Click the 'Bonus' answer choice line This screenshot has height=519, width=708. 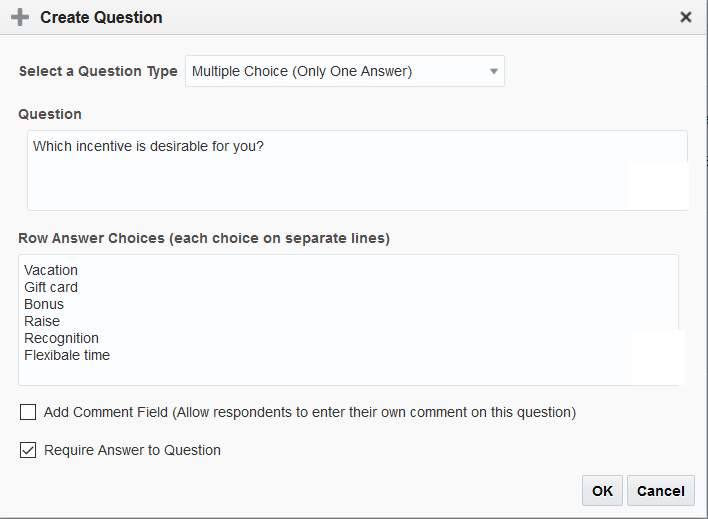click(44, 304)
